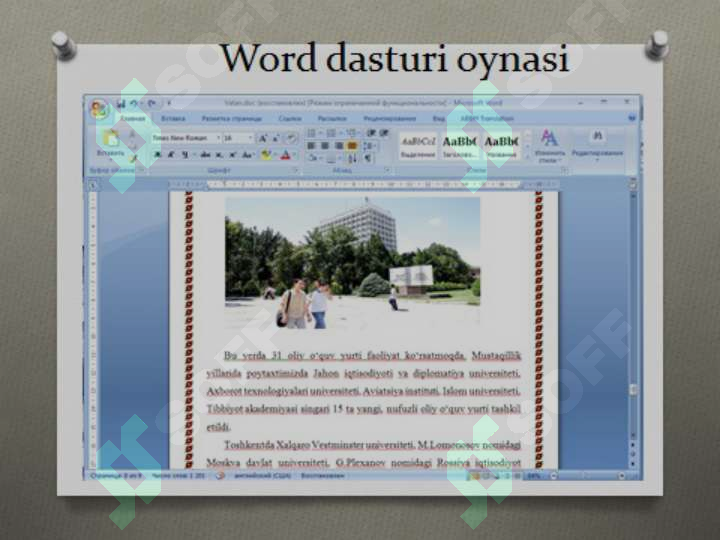Click the Sort A-Z icon

(x=352, y=158)
